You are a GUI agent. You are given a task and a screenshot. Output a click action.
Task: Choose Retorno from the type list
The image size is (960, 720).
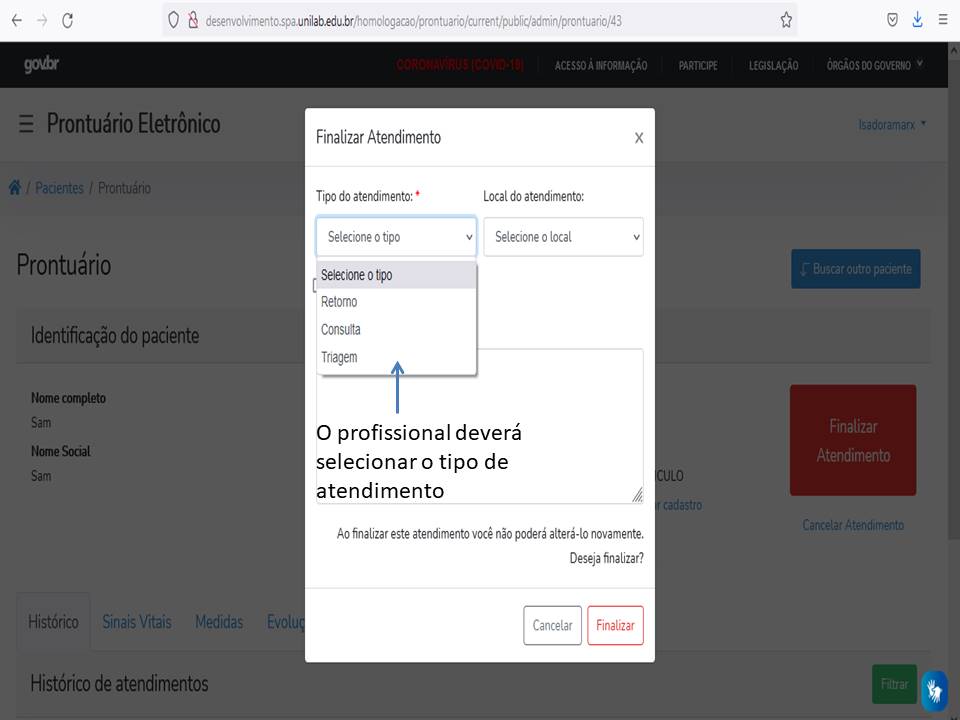pyautogui.click(x=339, y=302)
